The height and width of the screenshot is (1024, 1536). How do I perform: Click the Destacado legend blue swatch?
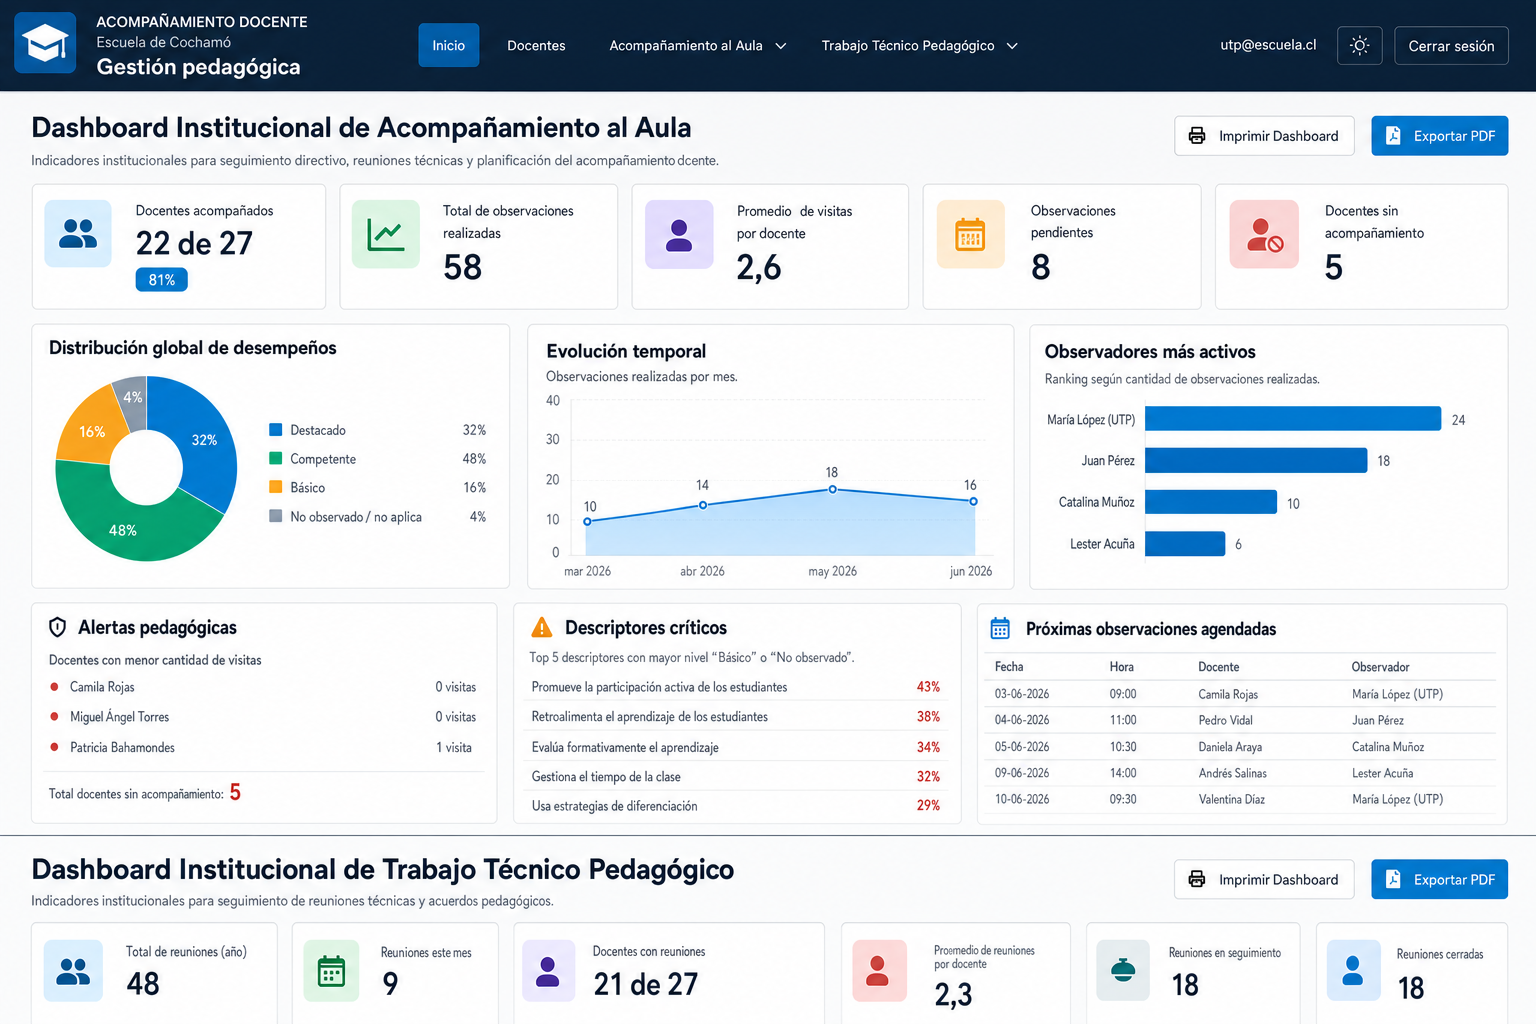pos(275,430)
